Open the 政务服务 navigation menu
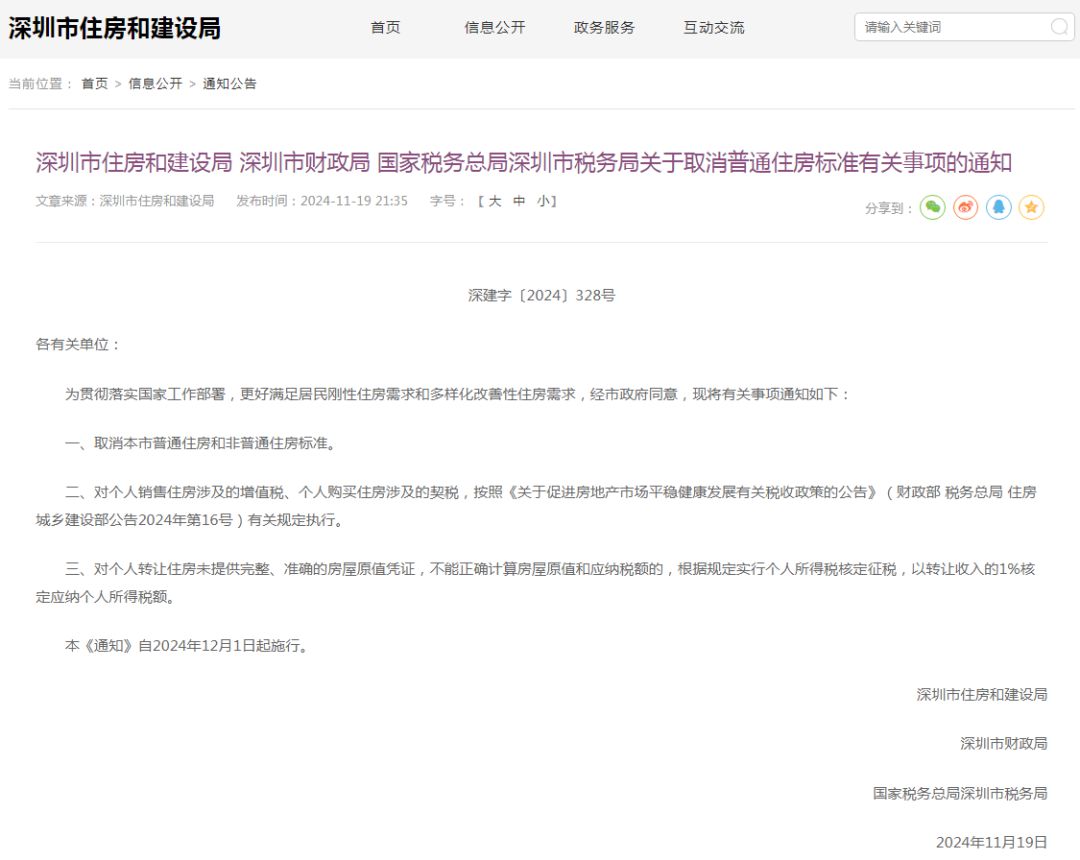Screen dimensions: 1080x860 [x=604, y=28]
